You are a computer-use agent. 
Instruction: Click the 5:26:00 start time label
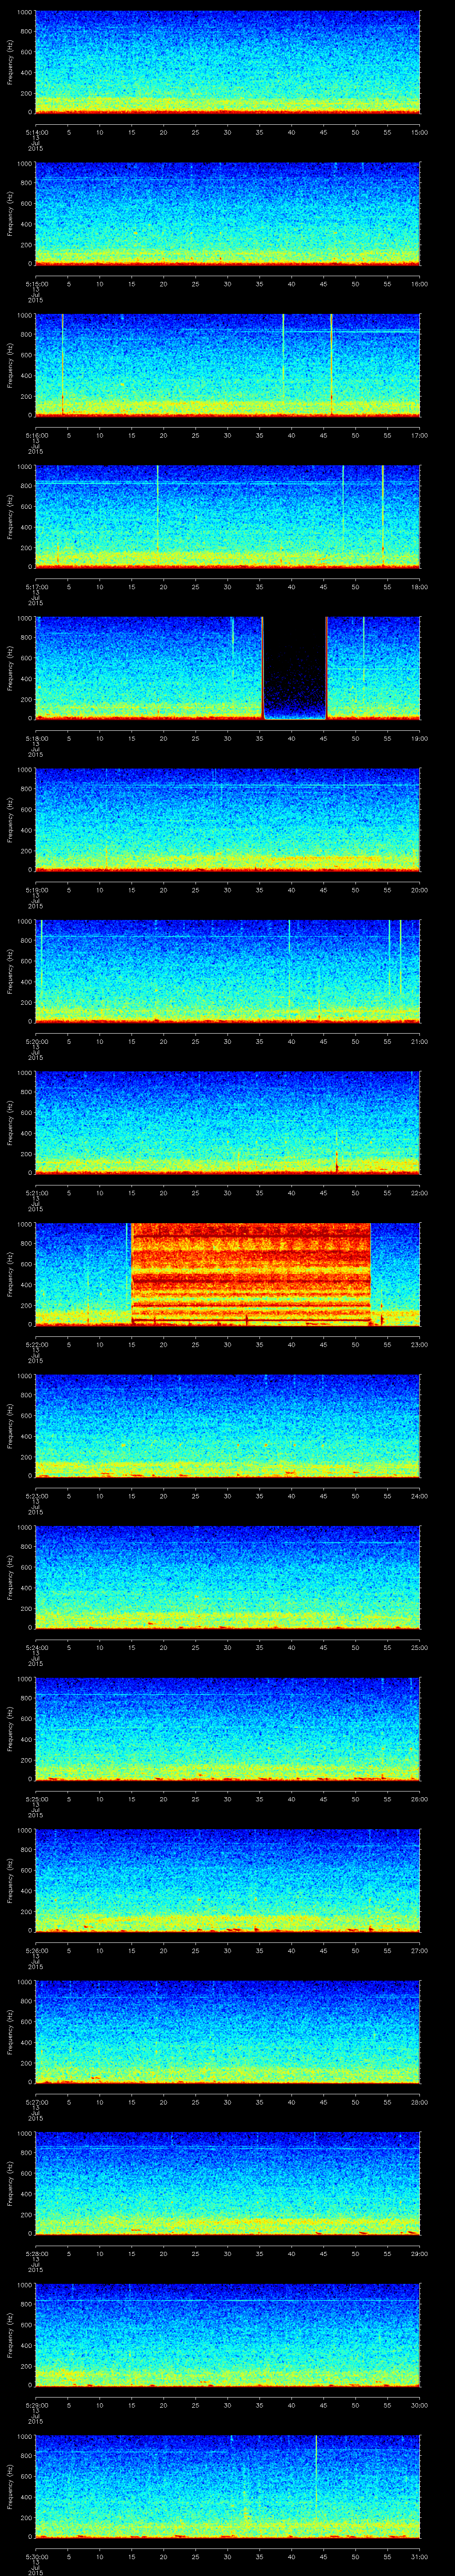[x=36, y=1950]
